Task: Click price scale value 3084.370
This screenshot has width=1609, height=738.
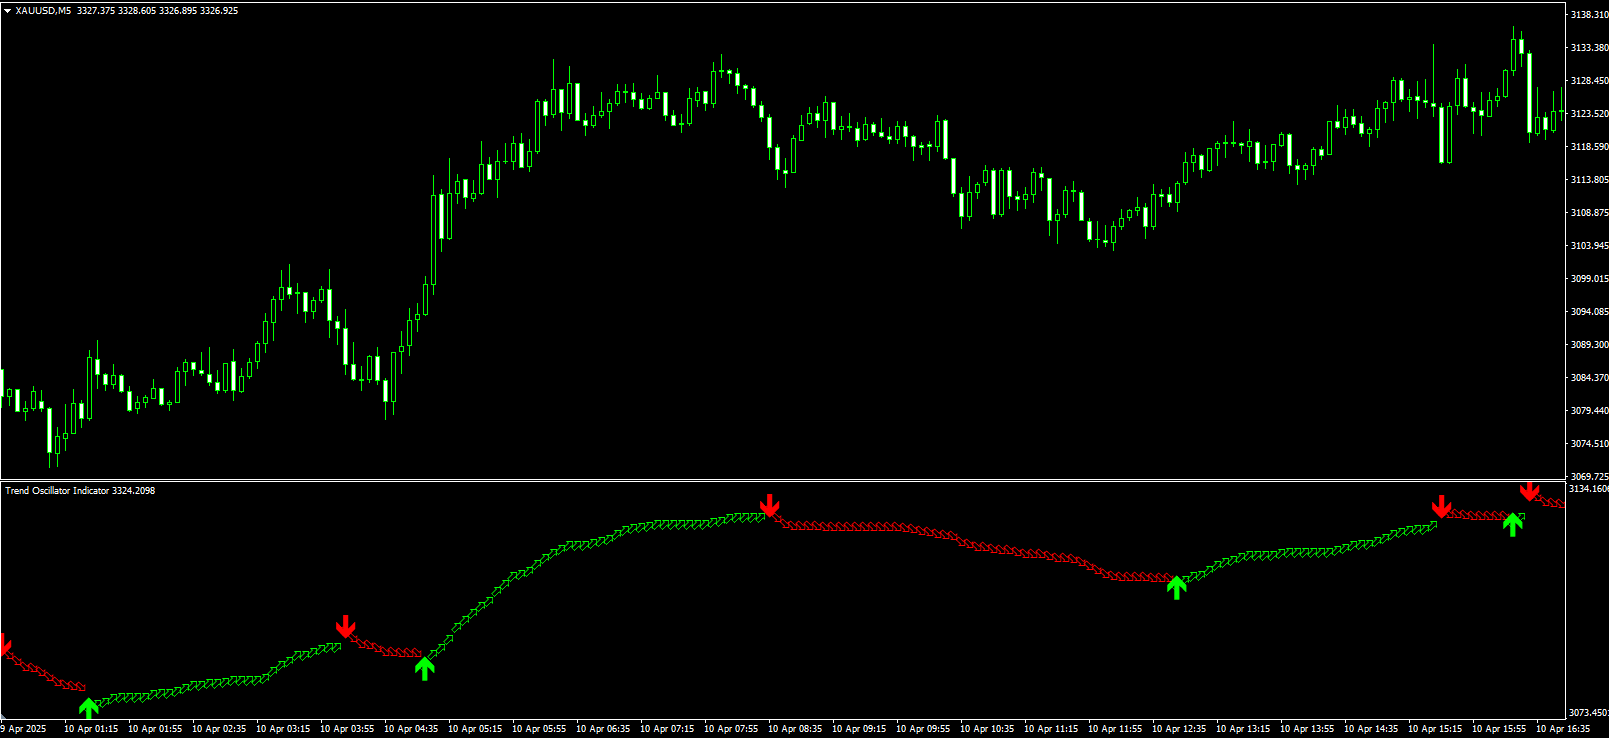Action: [1589, 378]
